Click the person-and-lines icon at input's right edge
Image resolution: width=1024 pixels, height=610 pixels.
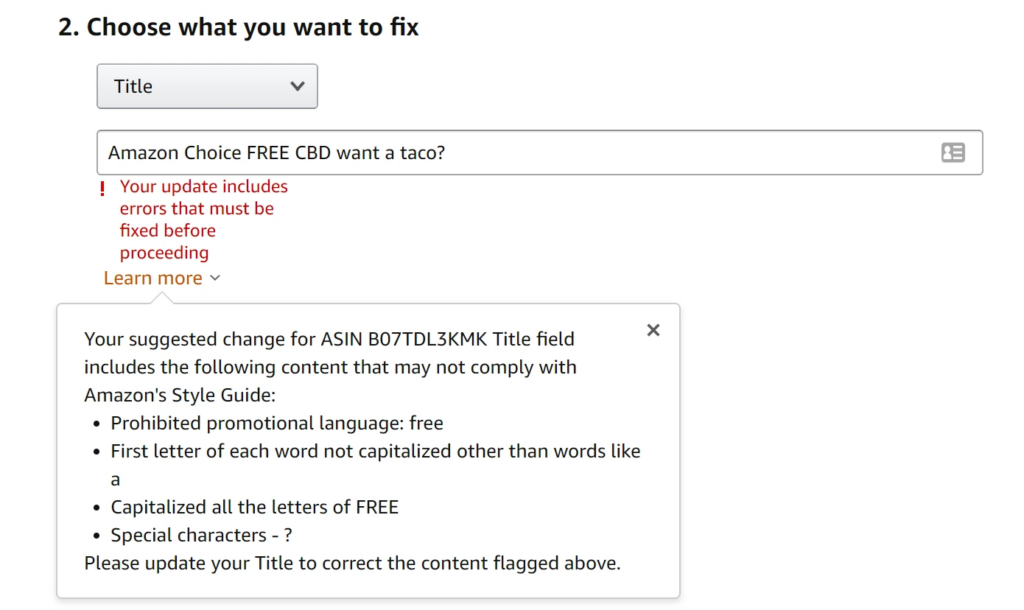[952, 152]
